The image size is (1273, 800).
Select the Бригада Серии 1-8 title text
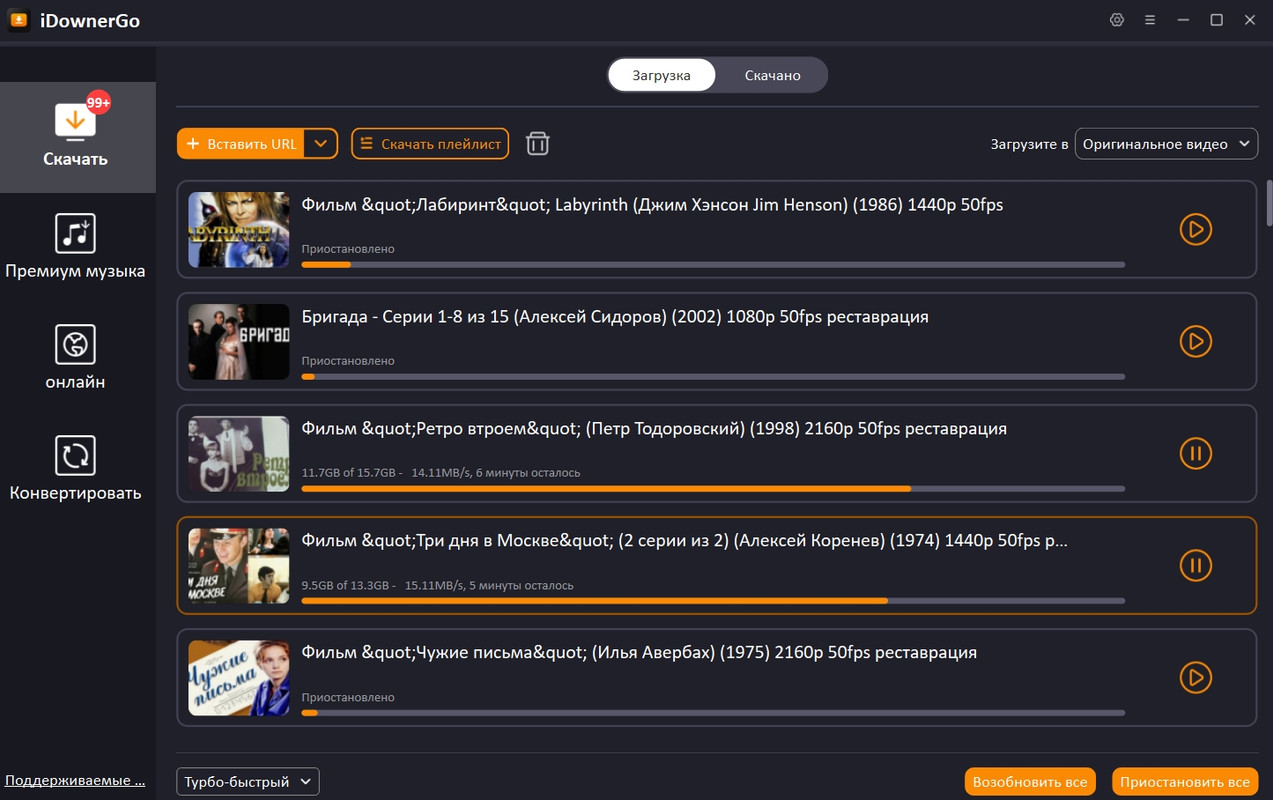coord(615,317)
